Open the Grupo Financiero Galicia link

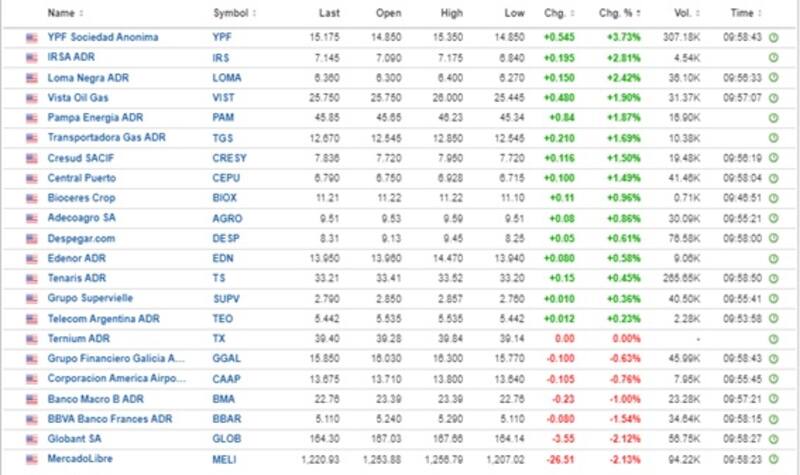click(x=116, y=359)
